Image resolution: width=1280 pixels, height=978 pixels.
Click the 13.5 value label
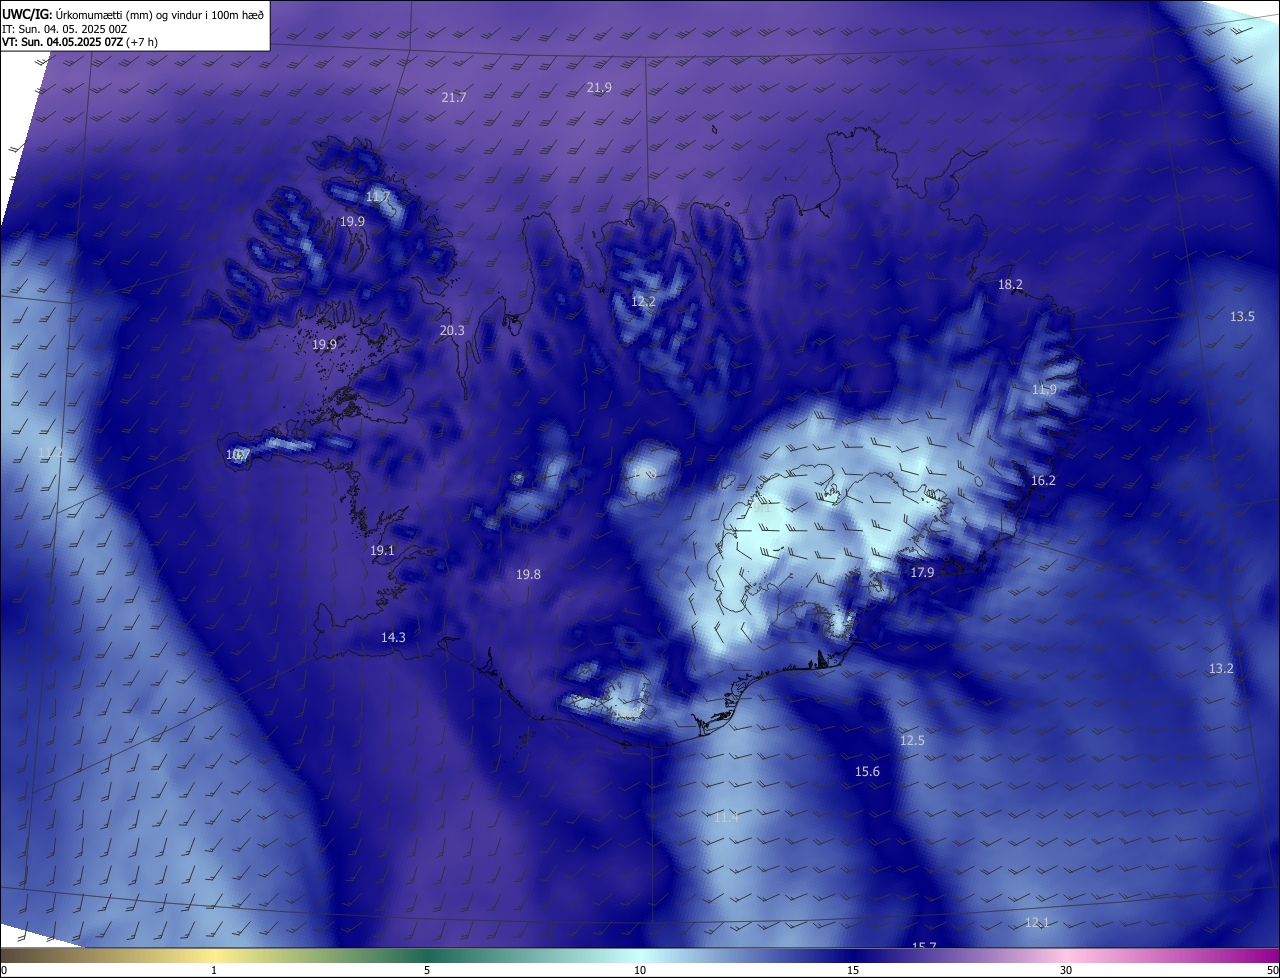pyautogui.click(x=1242, y=317)
